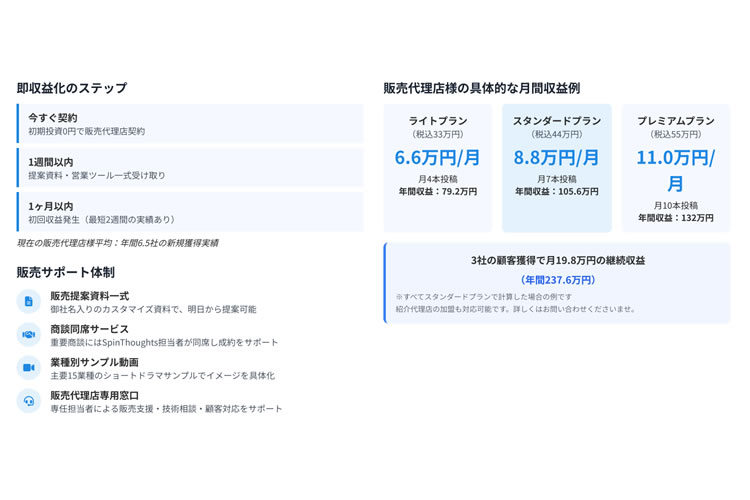750x500 pixels.
Task: Click the 8.8万円/月 price
Action: pyautogui.click(x=557, y=157)
